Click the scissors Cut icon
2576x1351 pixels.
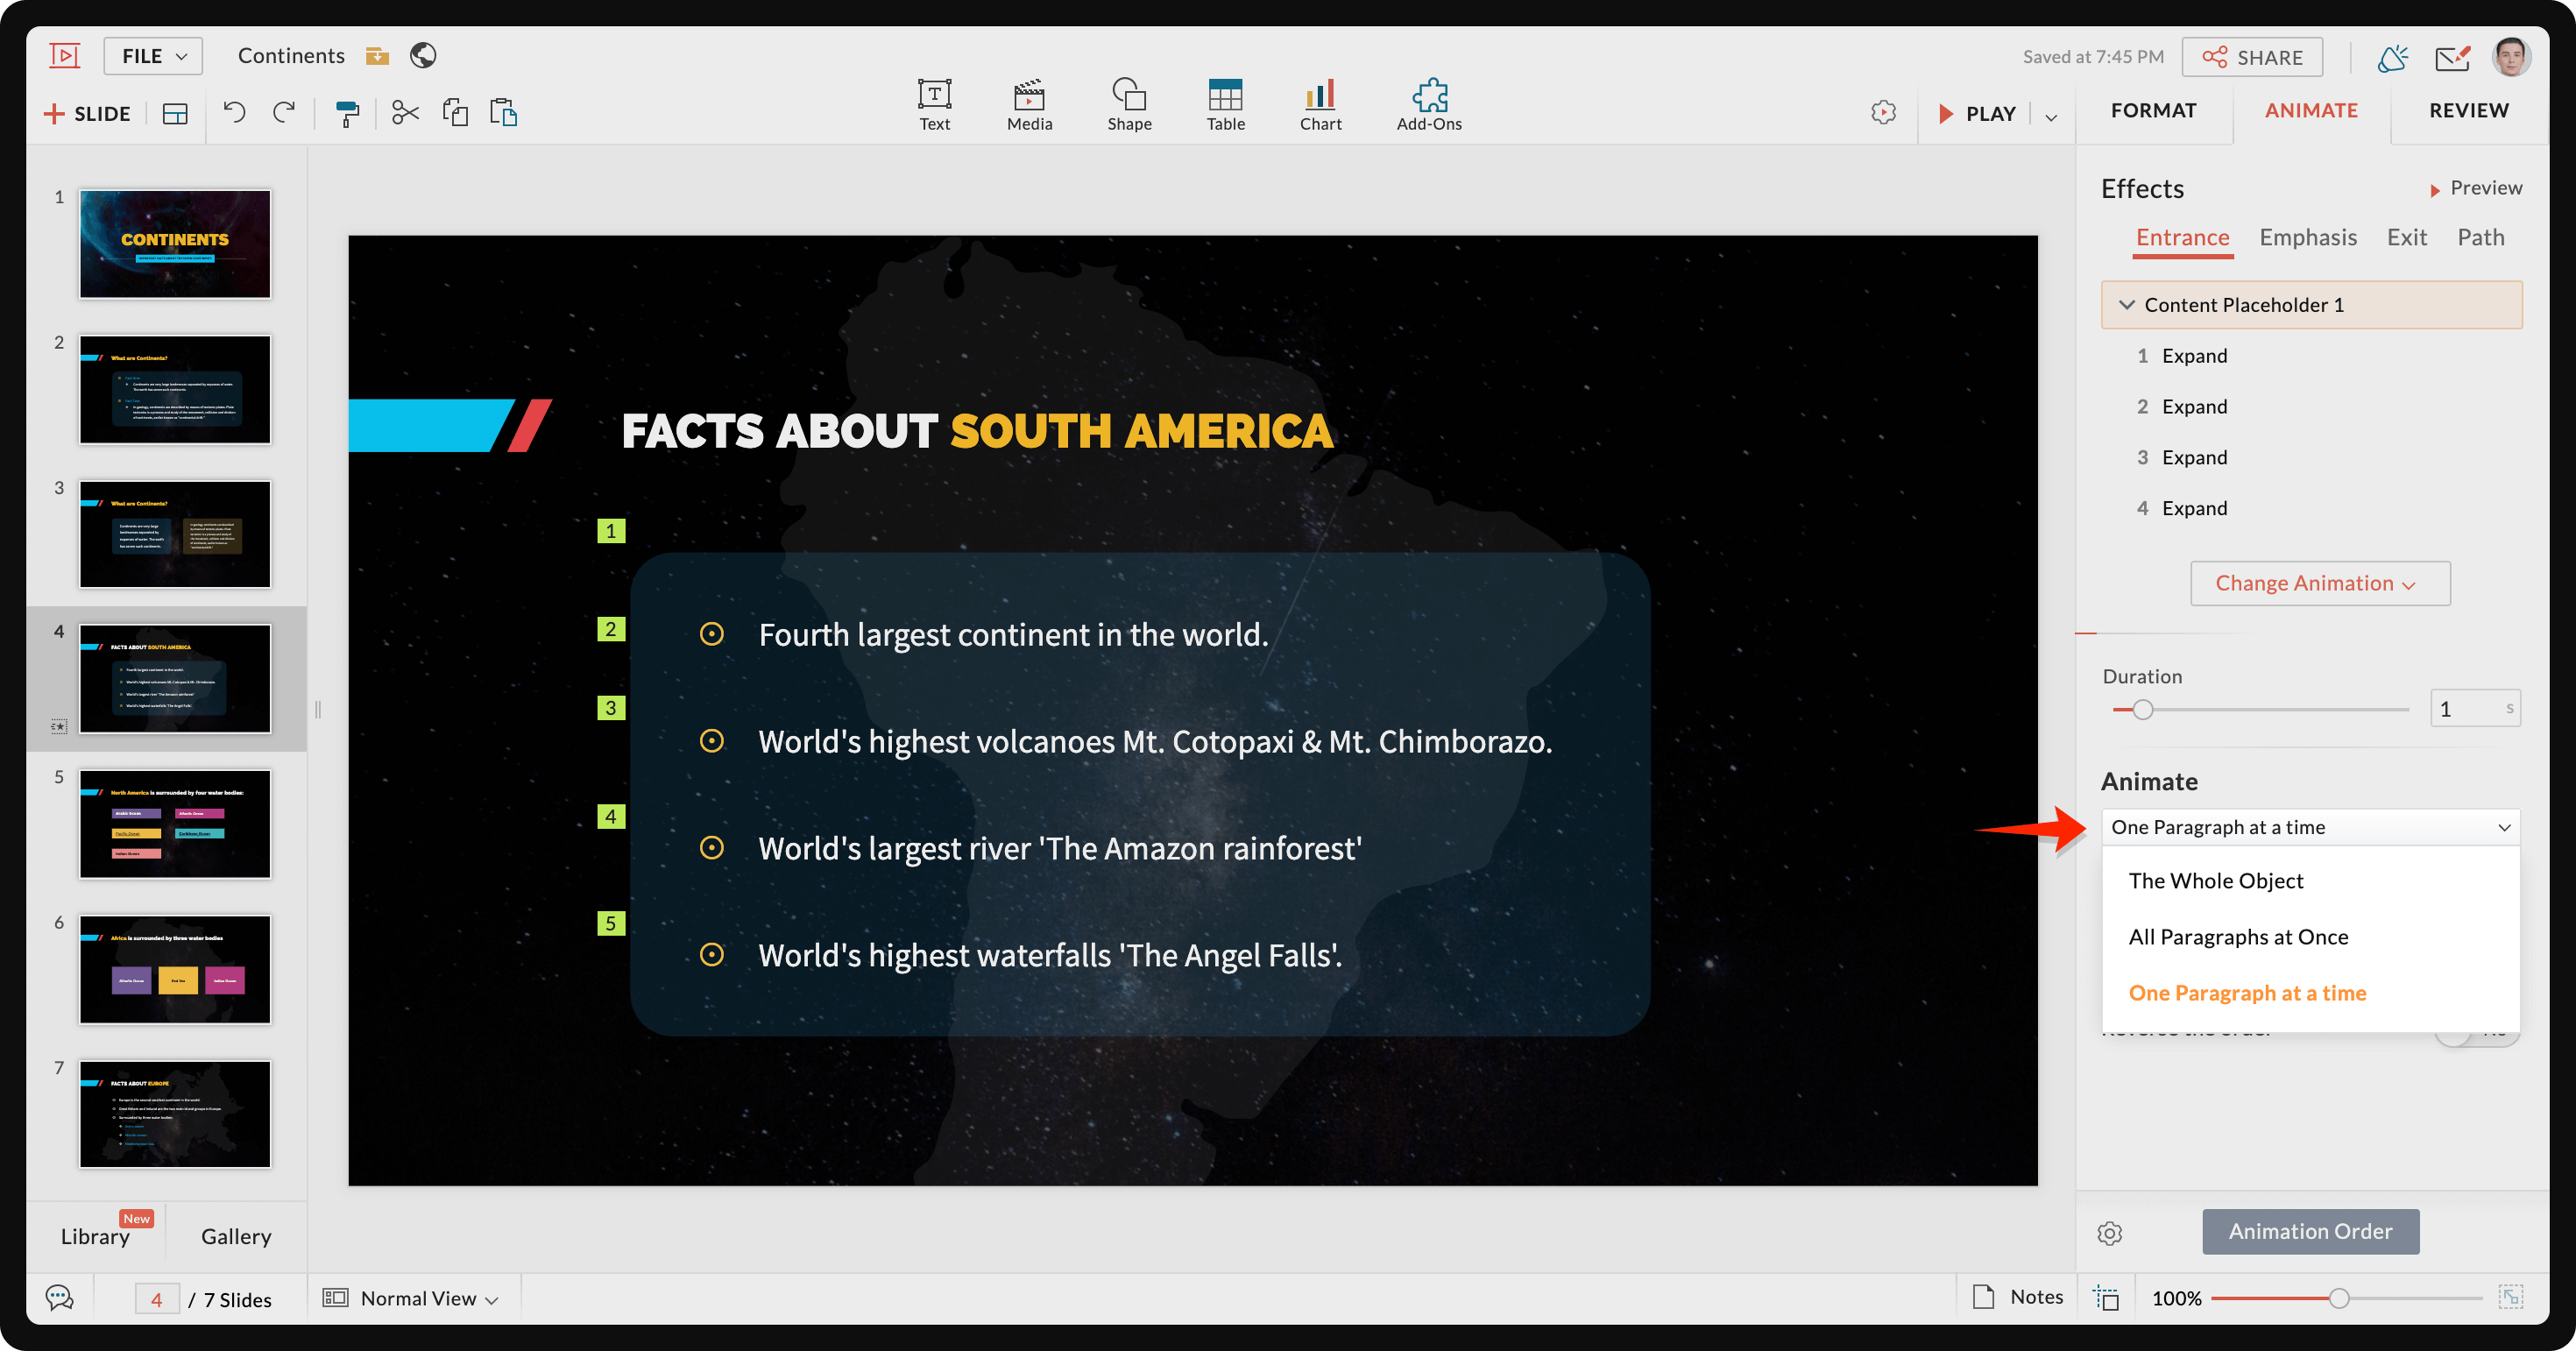tap(405, 112)
